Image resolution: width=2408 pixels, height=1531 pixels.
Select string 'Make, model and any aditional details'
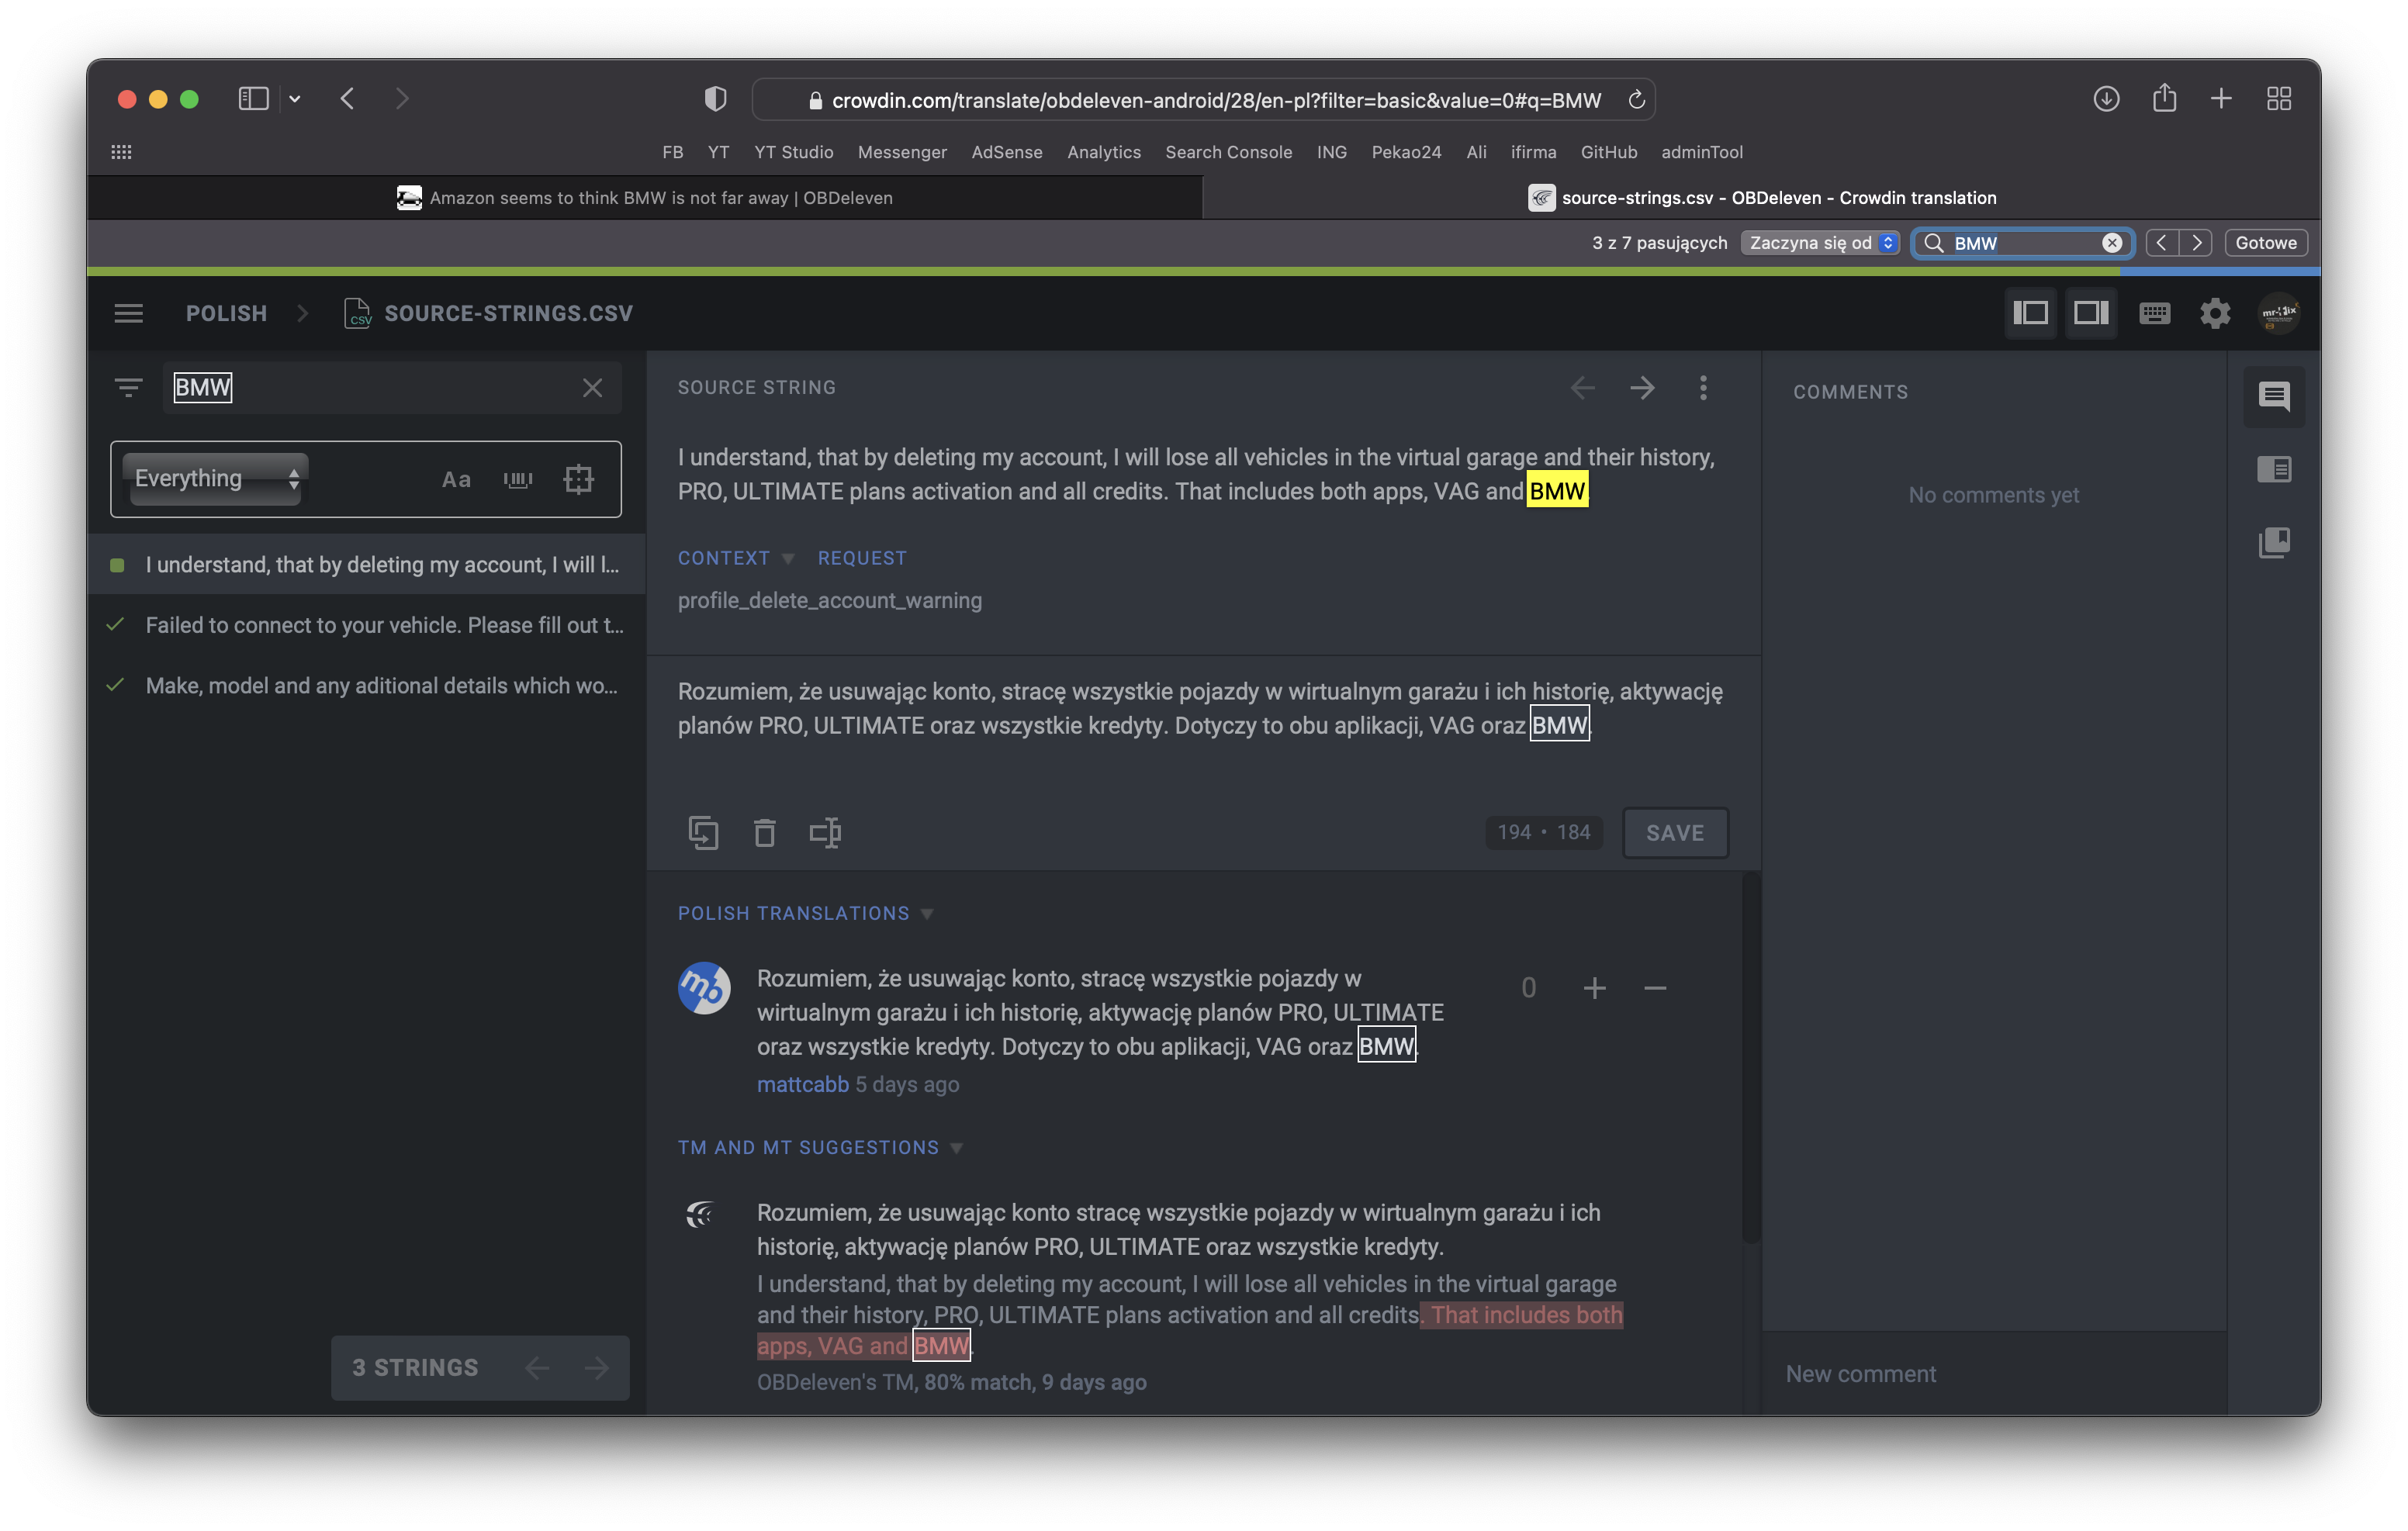tap(366, 685)
